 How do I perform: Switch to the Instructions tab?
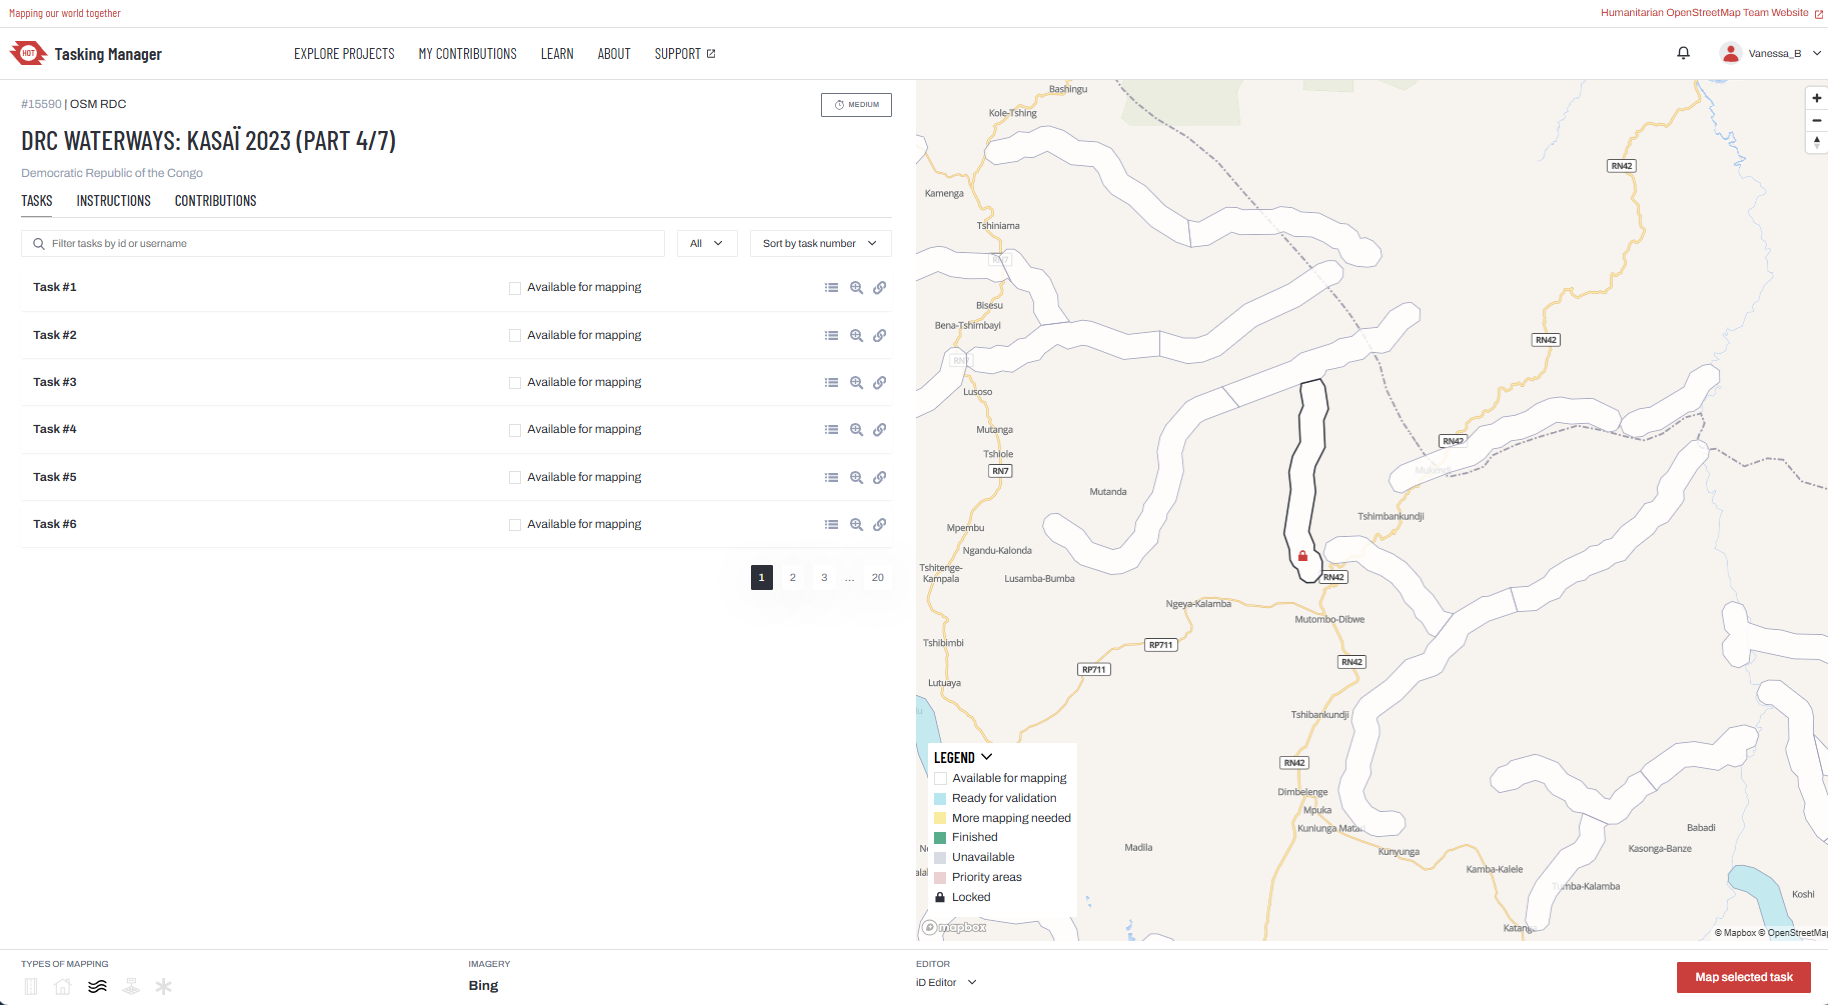(x=114, y=201)
